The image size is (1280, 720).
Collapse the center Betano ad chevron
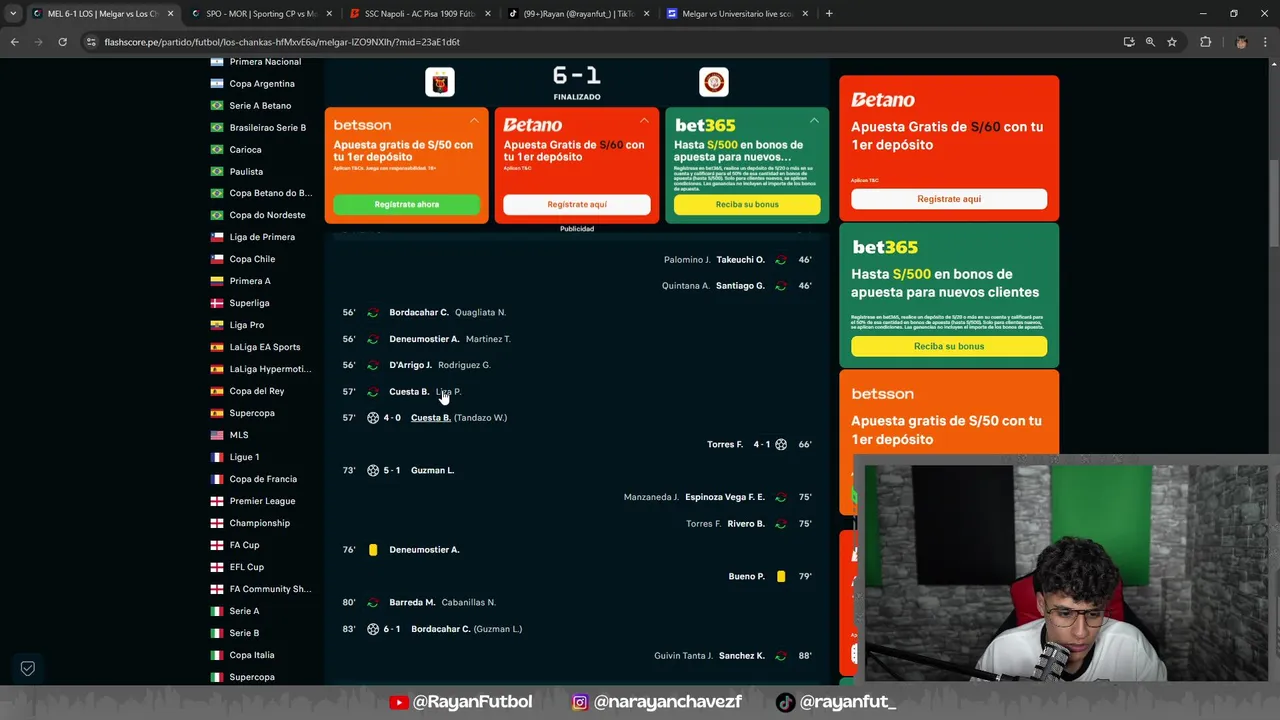coord(644,120)
